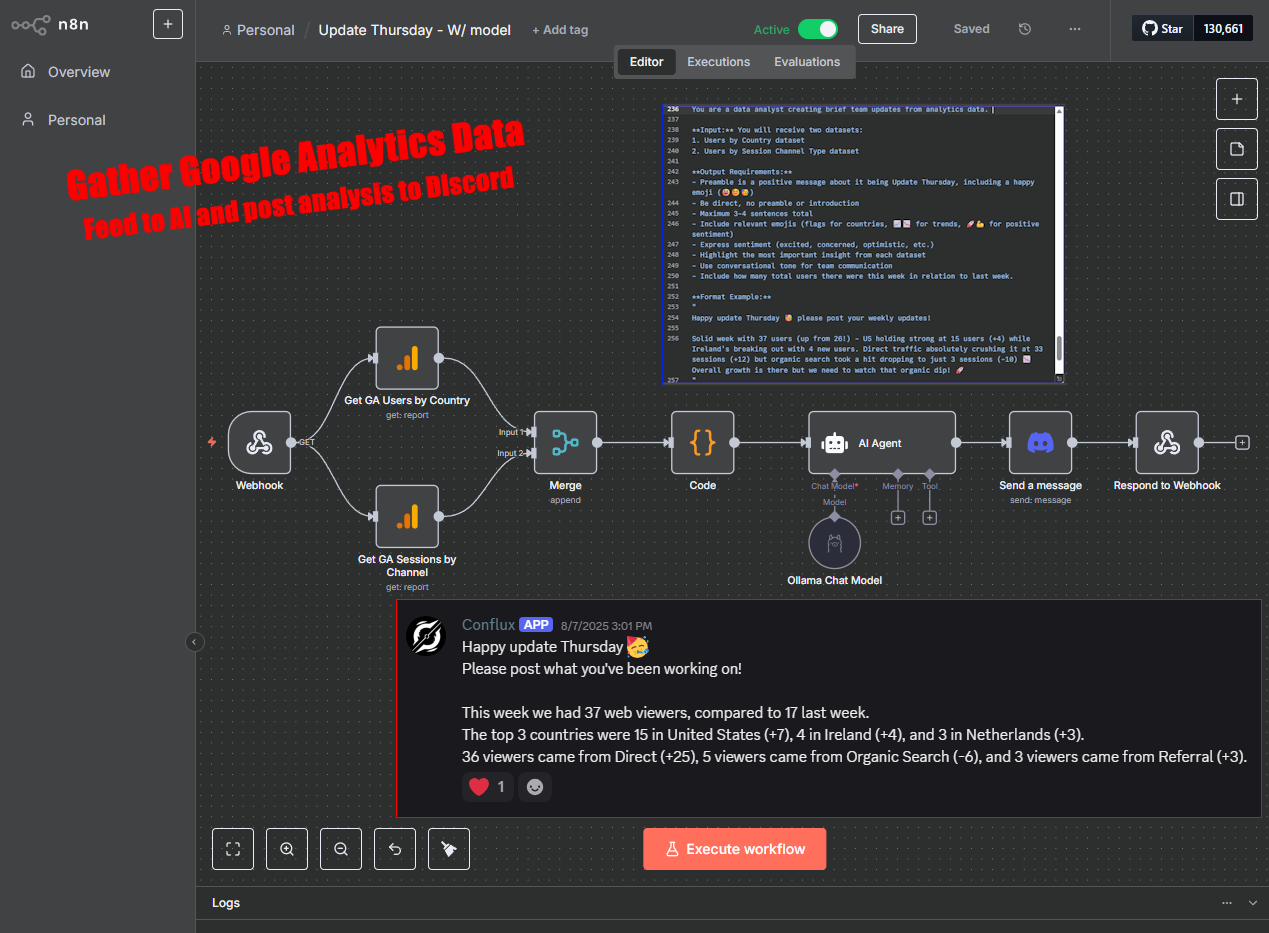This screenshot has width=1269, height=933.
Task: Click the fit-to-view icon
Action: [x=233, y=849]
